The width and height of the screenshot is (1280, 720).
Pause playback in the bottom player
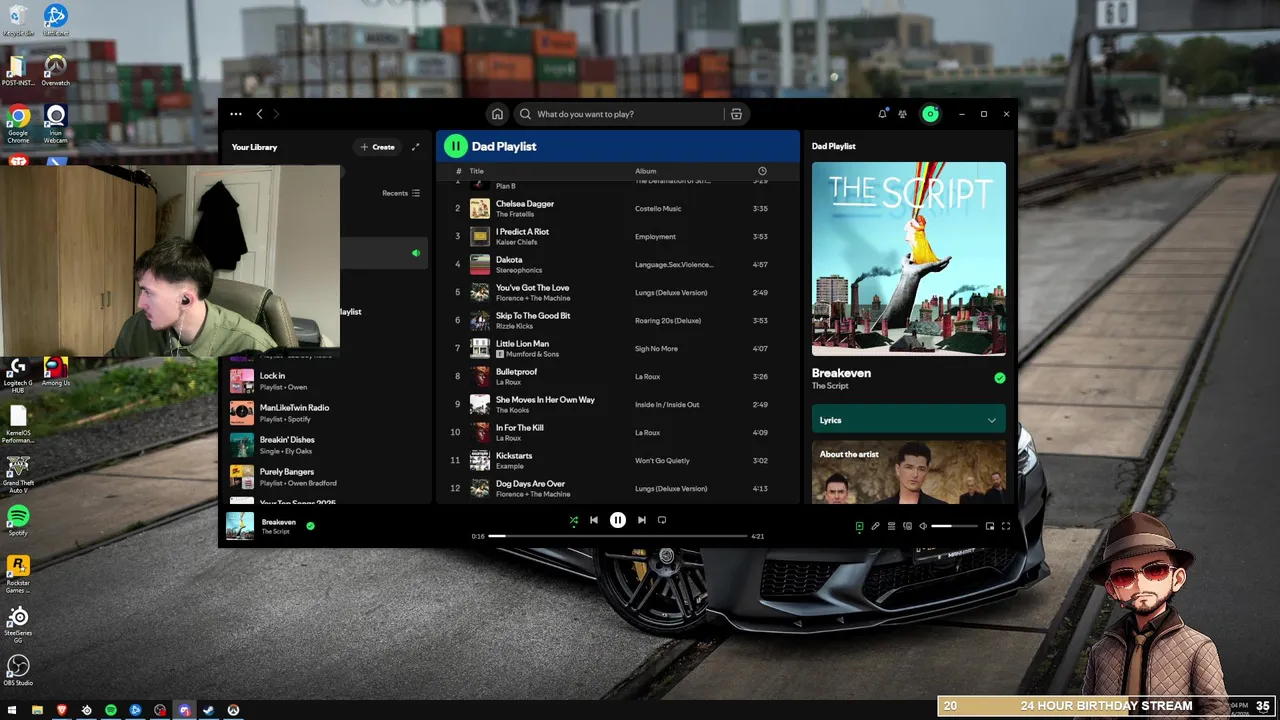pos(618,520)
